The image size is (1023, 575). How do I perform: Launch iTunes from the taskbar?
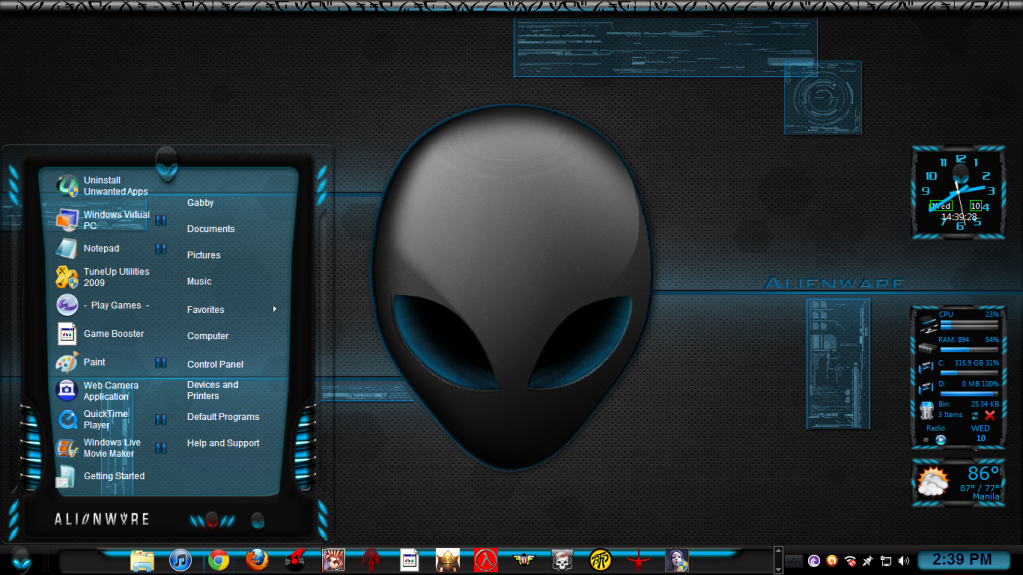(x=180, y=561)
